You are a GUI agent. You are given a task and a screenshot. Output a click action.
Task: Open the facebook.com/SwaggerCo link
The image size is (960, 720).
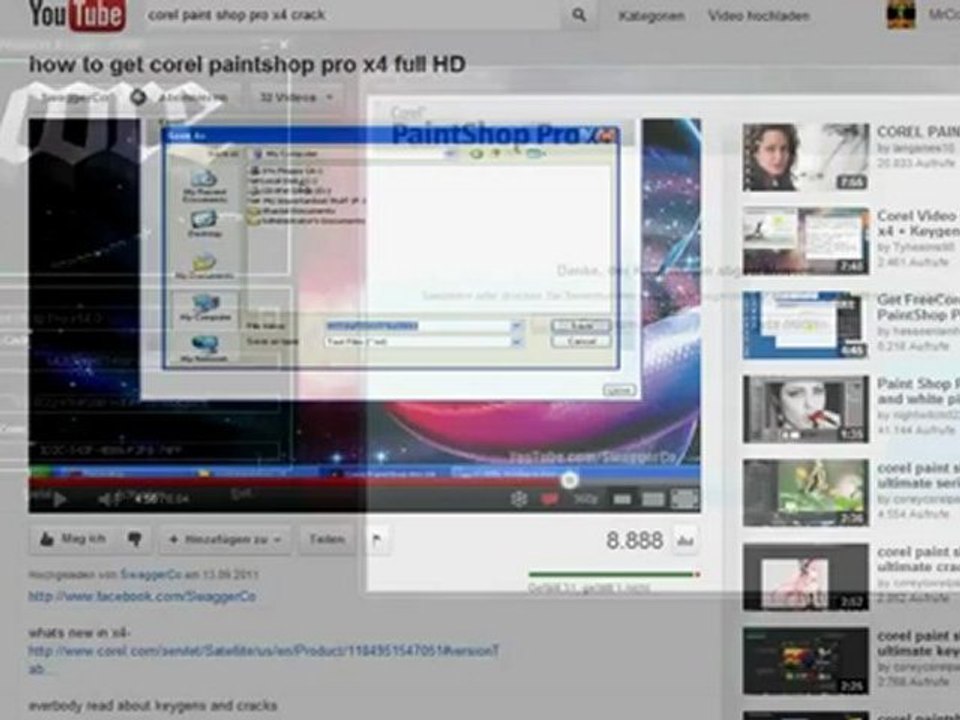[x=142, y=596]
